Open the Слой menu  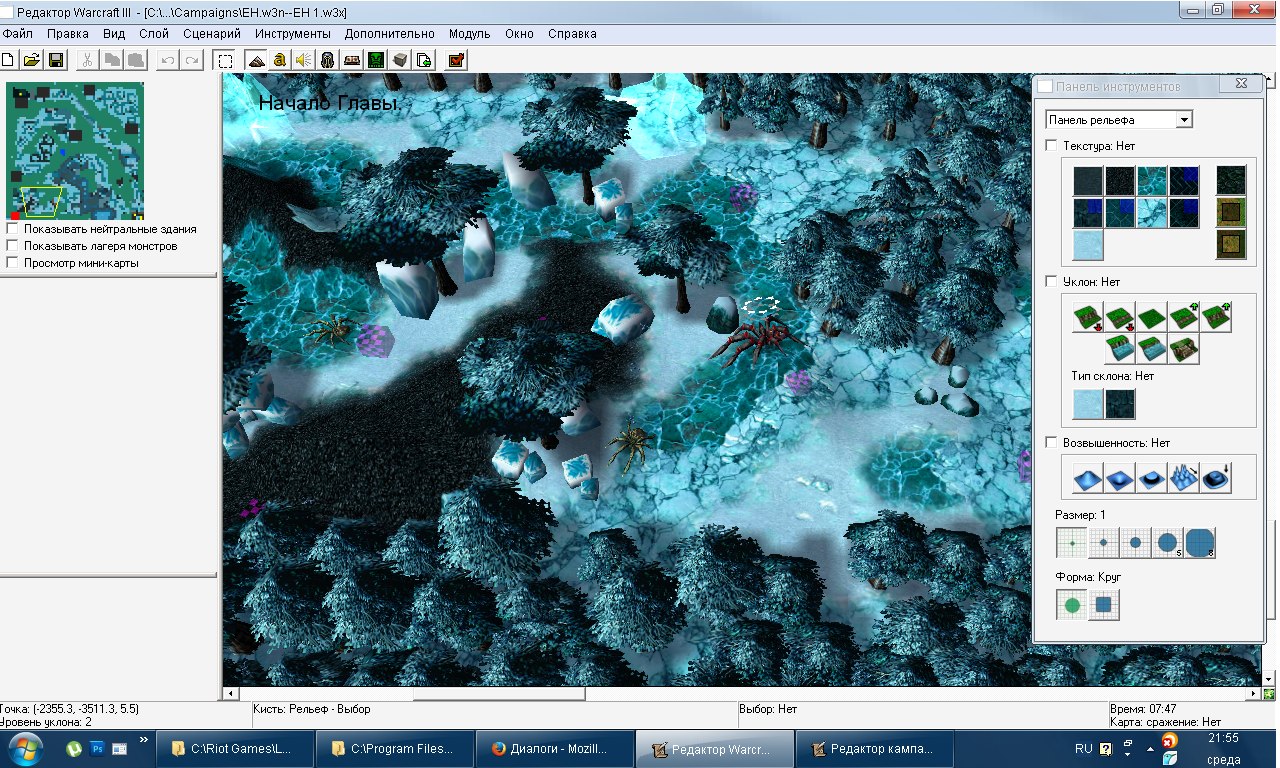point(154,33)
